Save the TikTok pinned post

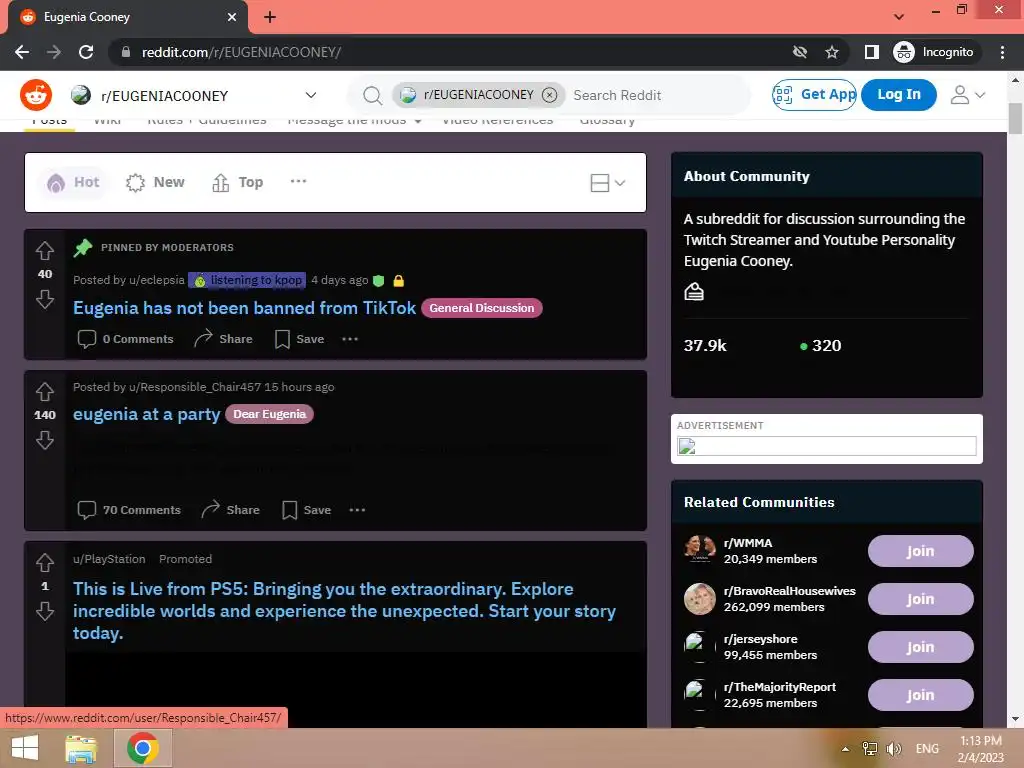299,339
